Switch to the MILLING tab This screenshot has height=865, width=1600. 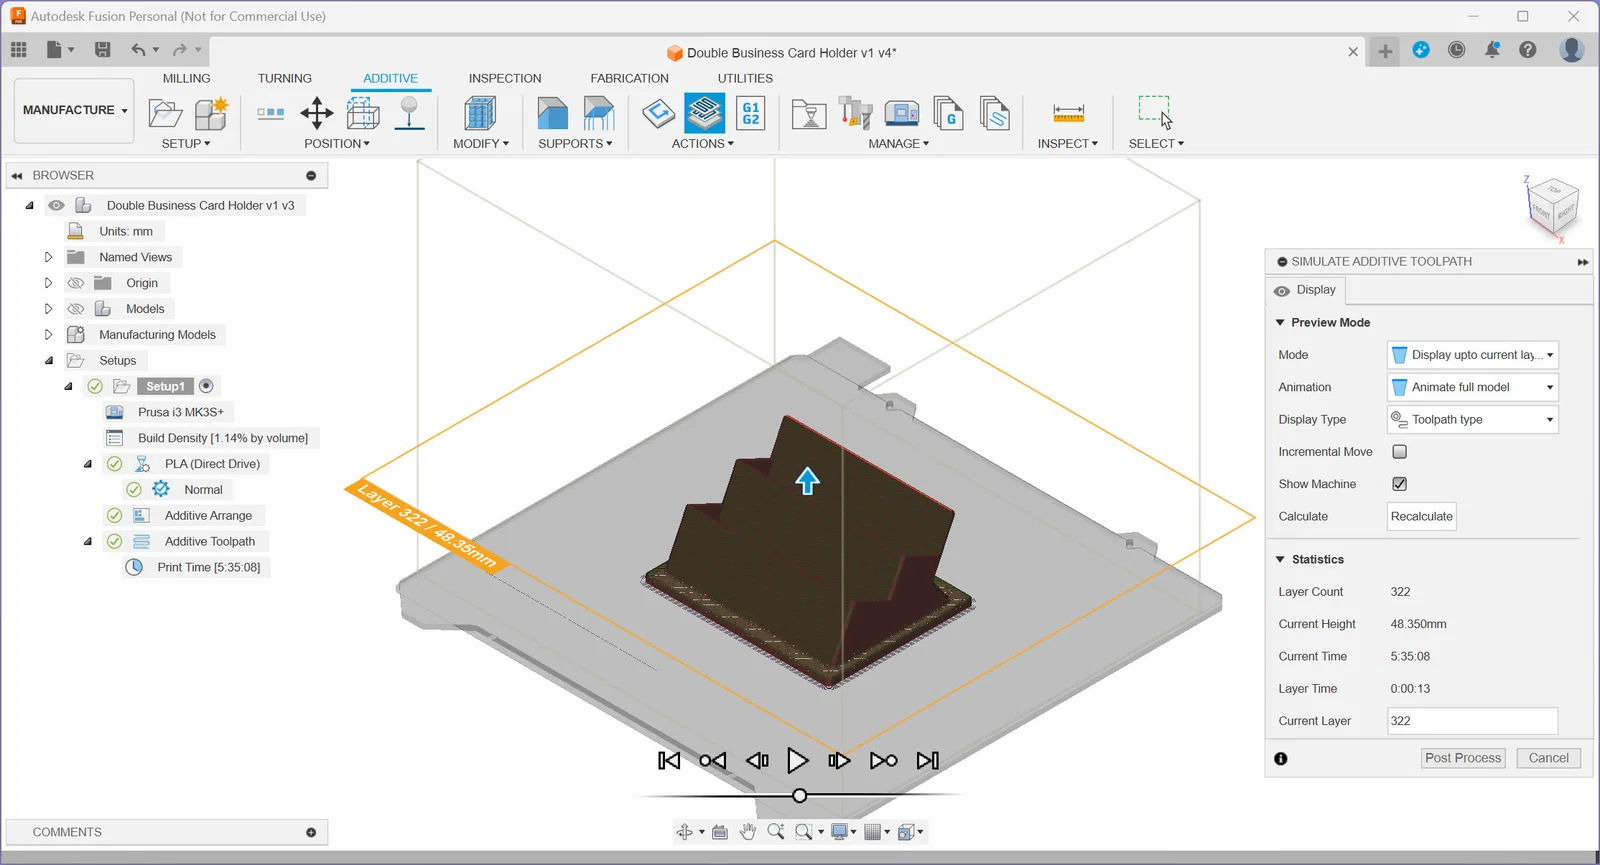point(187,78)
